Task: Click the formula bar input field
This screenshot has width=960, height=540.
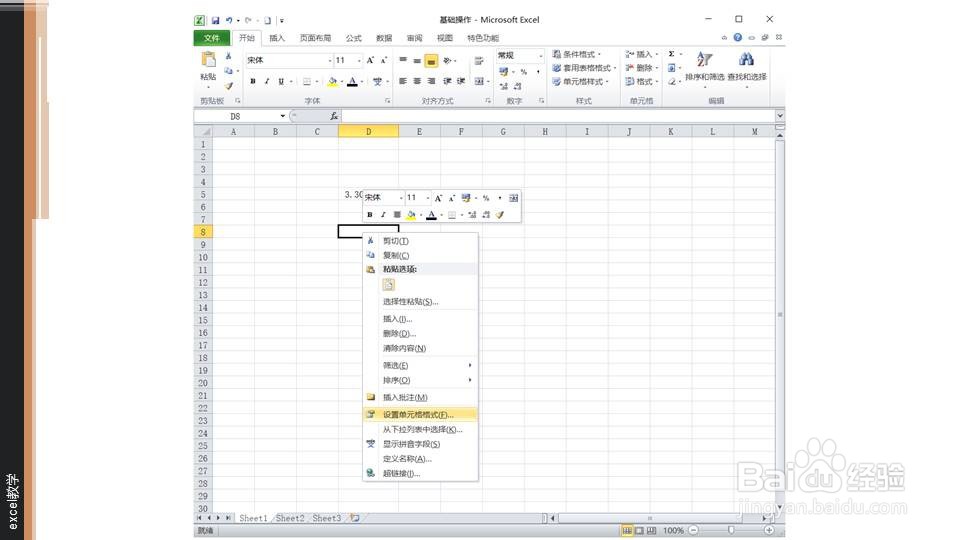Action: (x=558, y=116)
